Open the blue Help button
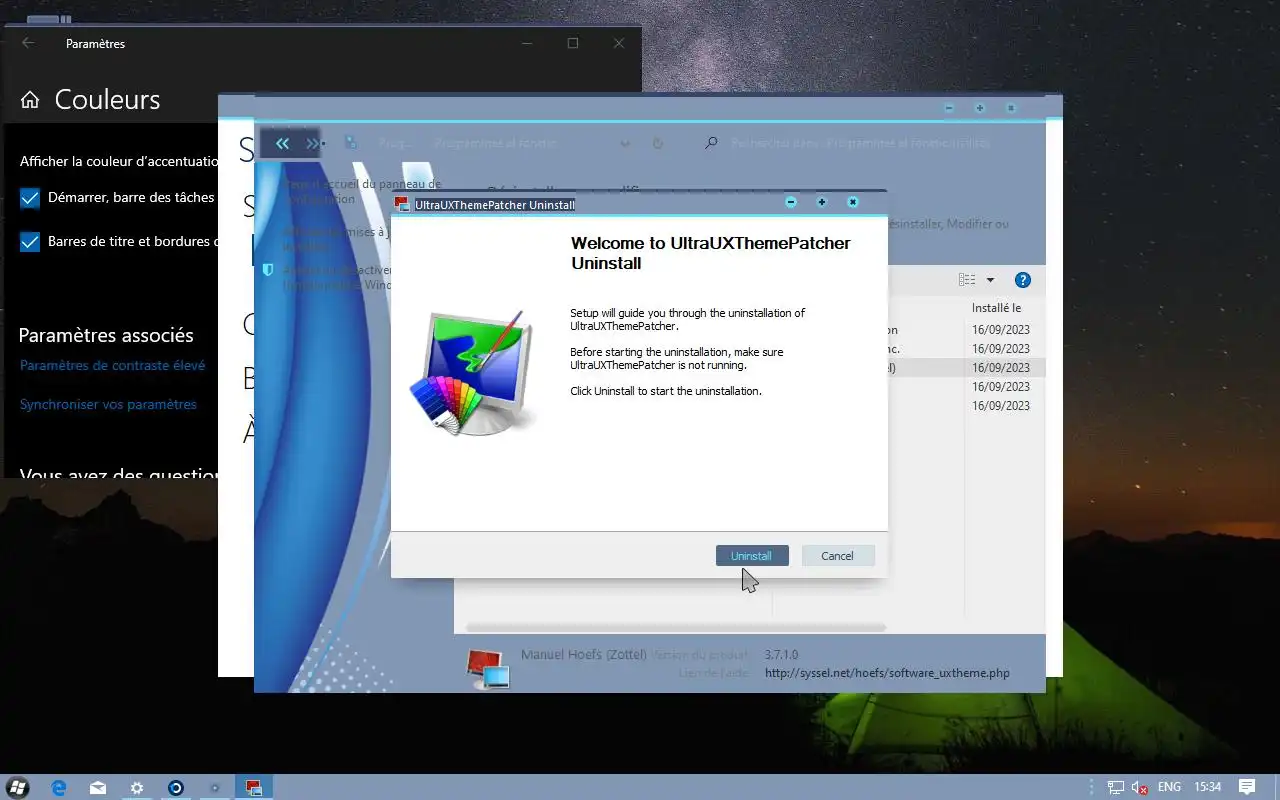Screen dimensions: 1280x800 point(1023,280)
